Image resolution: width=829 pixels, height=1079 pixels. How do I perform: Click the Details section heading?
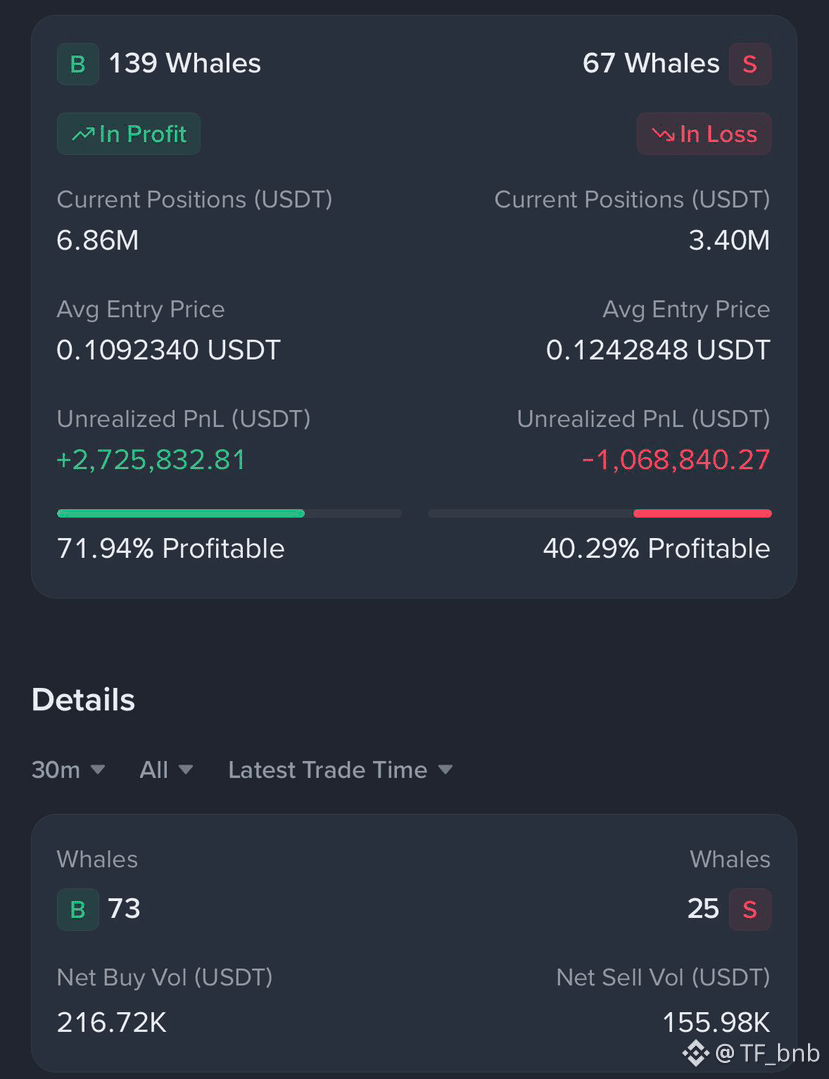tap(83, 700)
